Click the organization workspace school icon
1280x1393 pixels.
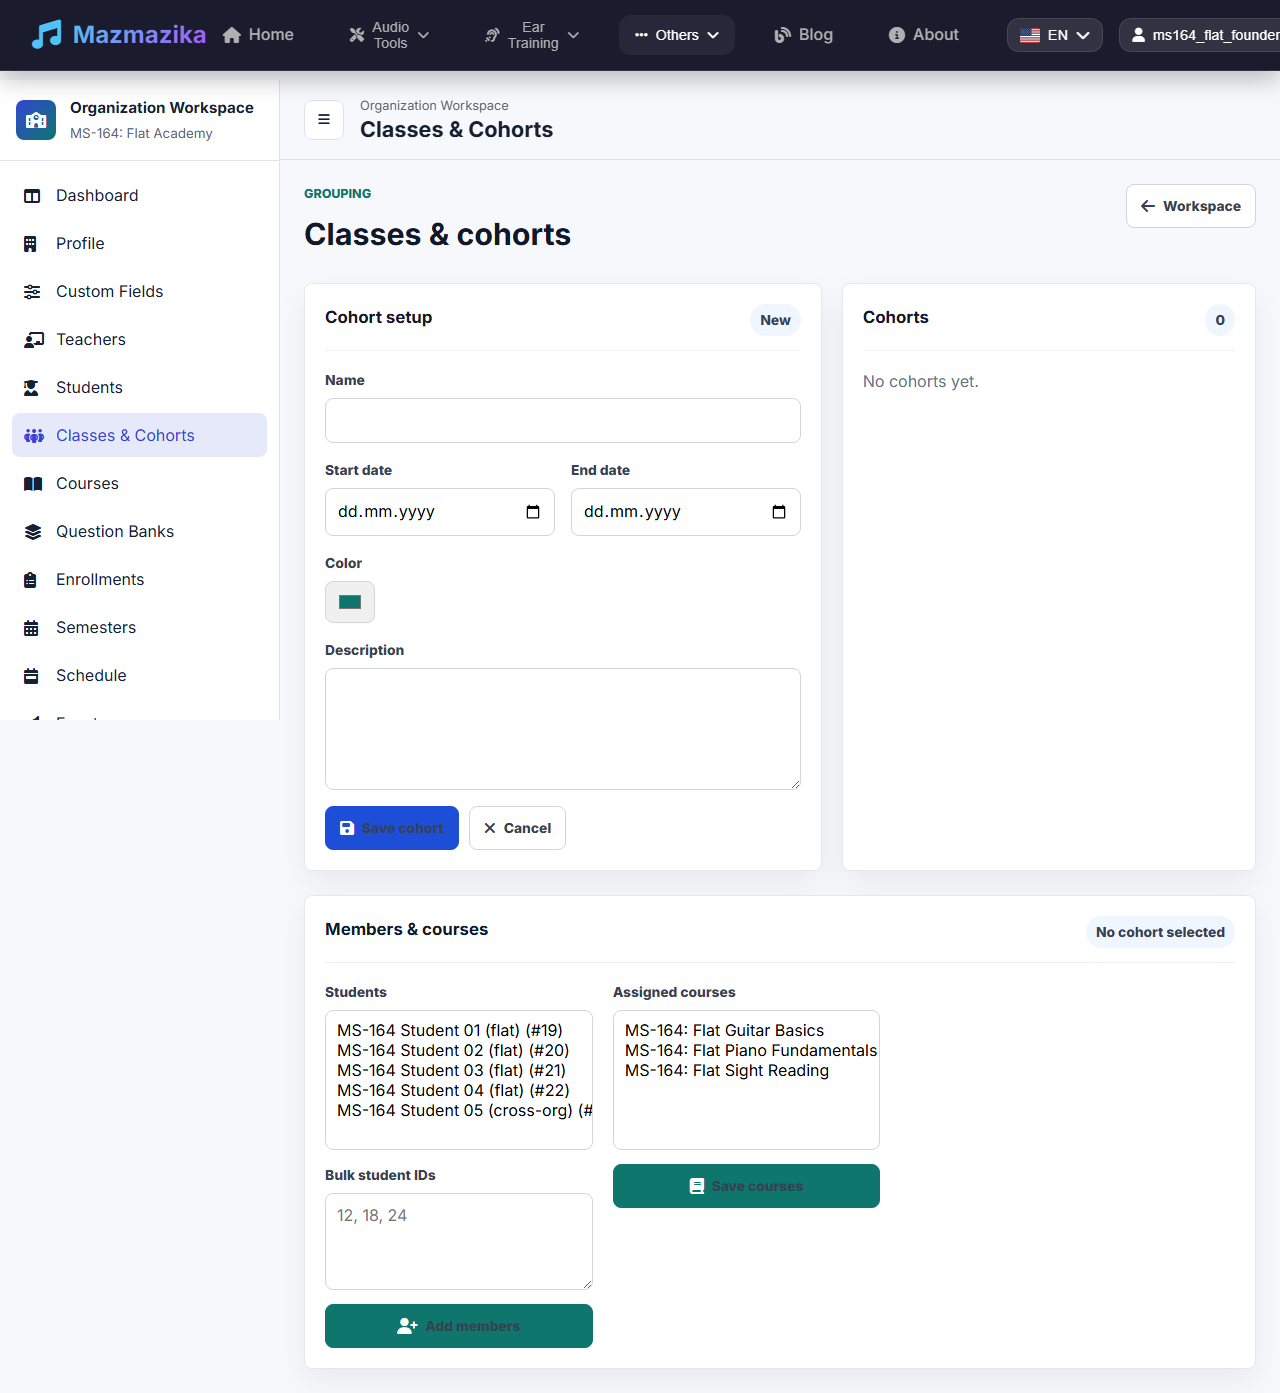[x=36, y=120]
